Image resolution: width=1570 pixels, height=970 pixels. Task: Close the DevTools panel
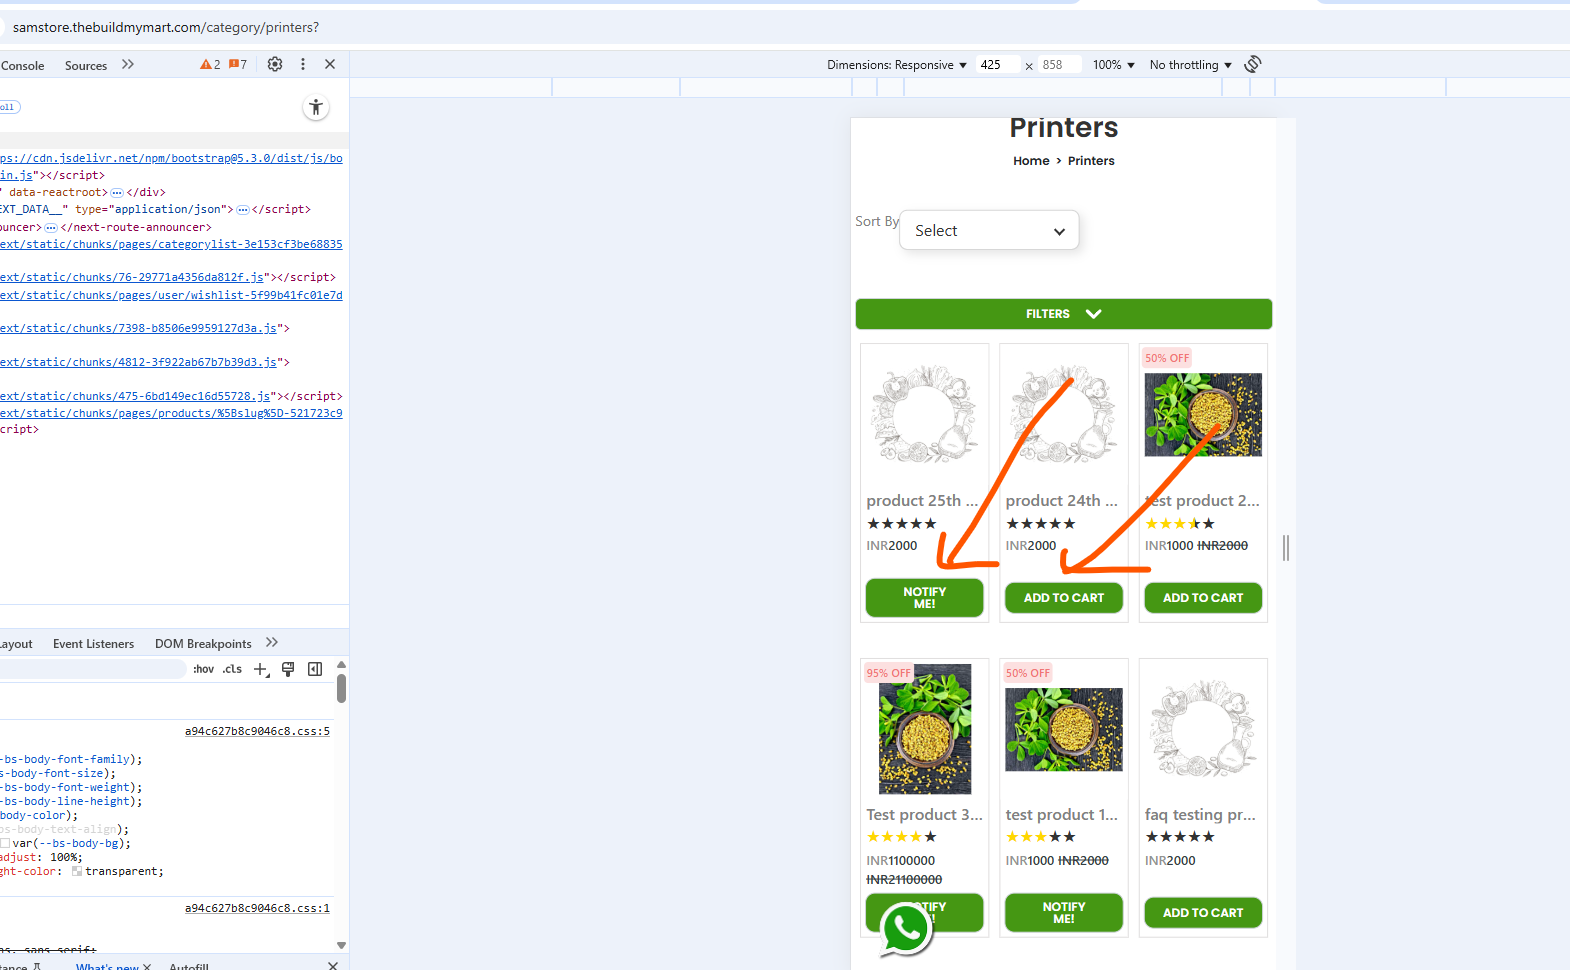pos(330,64)
